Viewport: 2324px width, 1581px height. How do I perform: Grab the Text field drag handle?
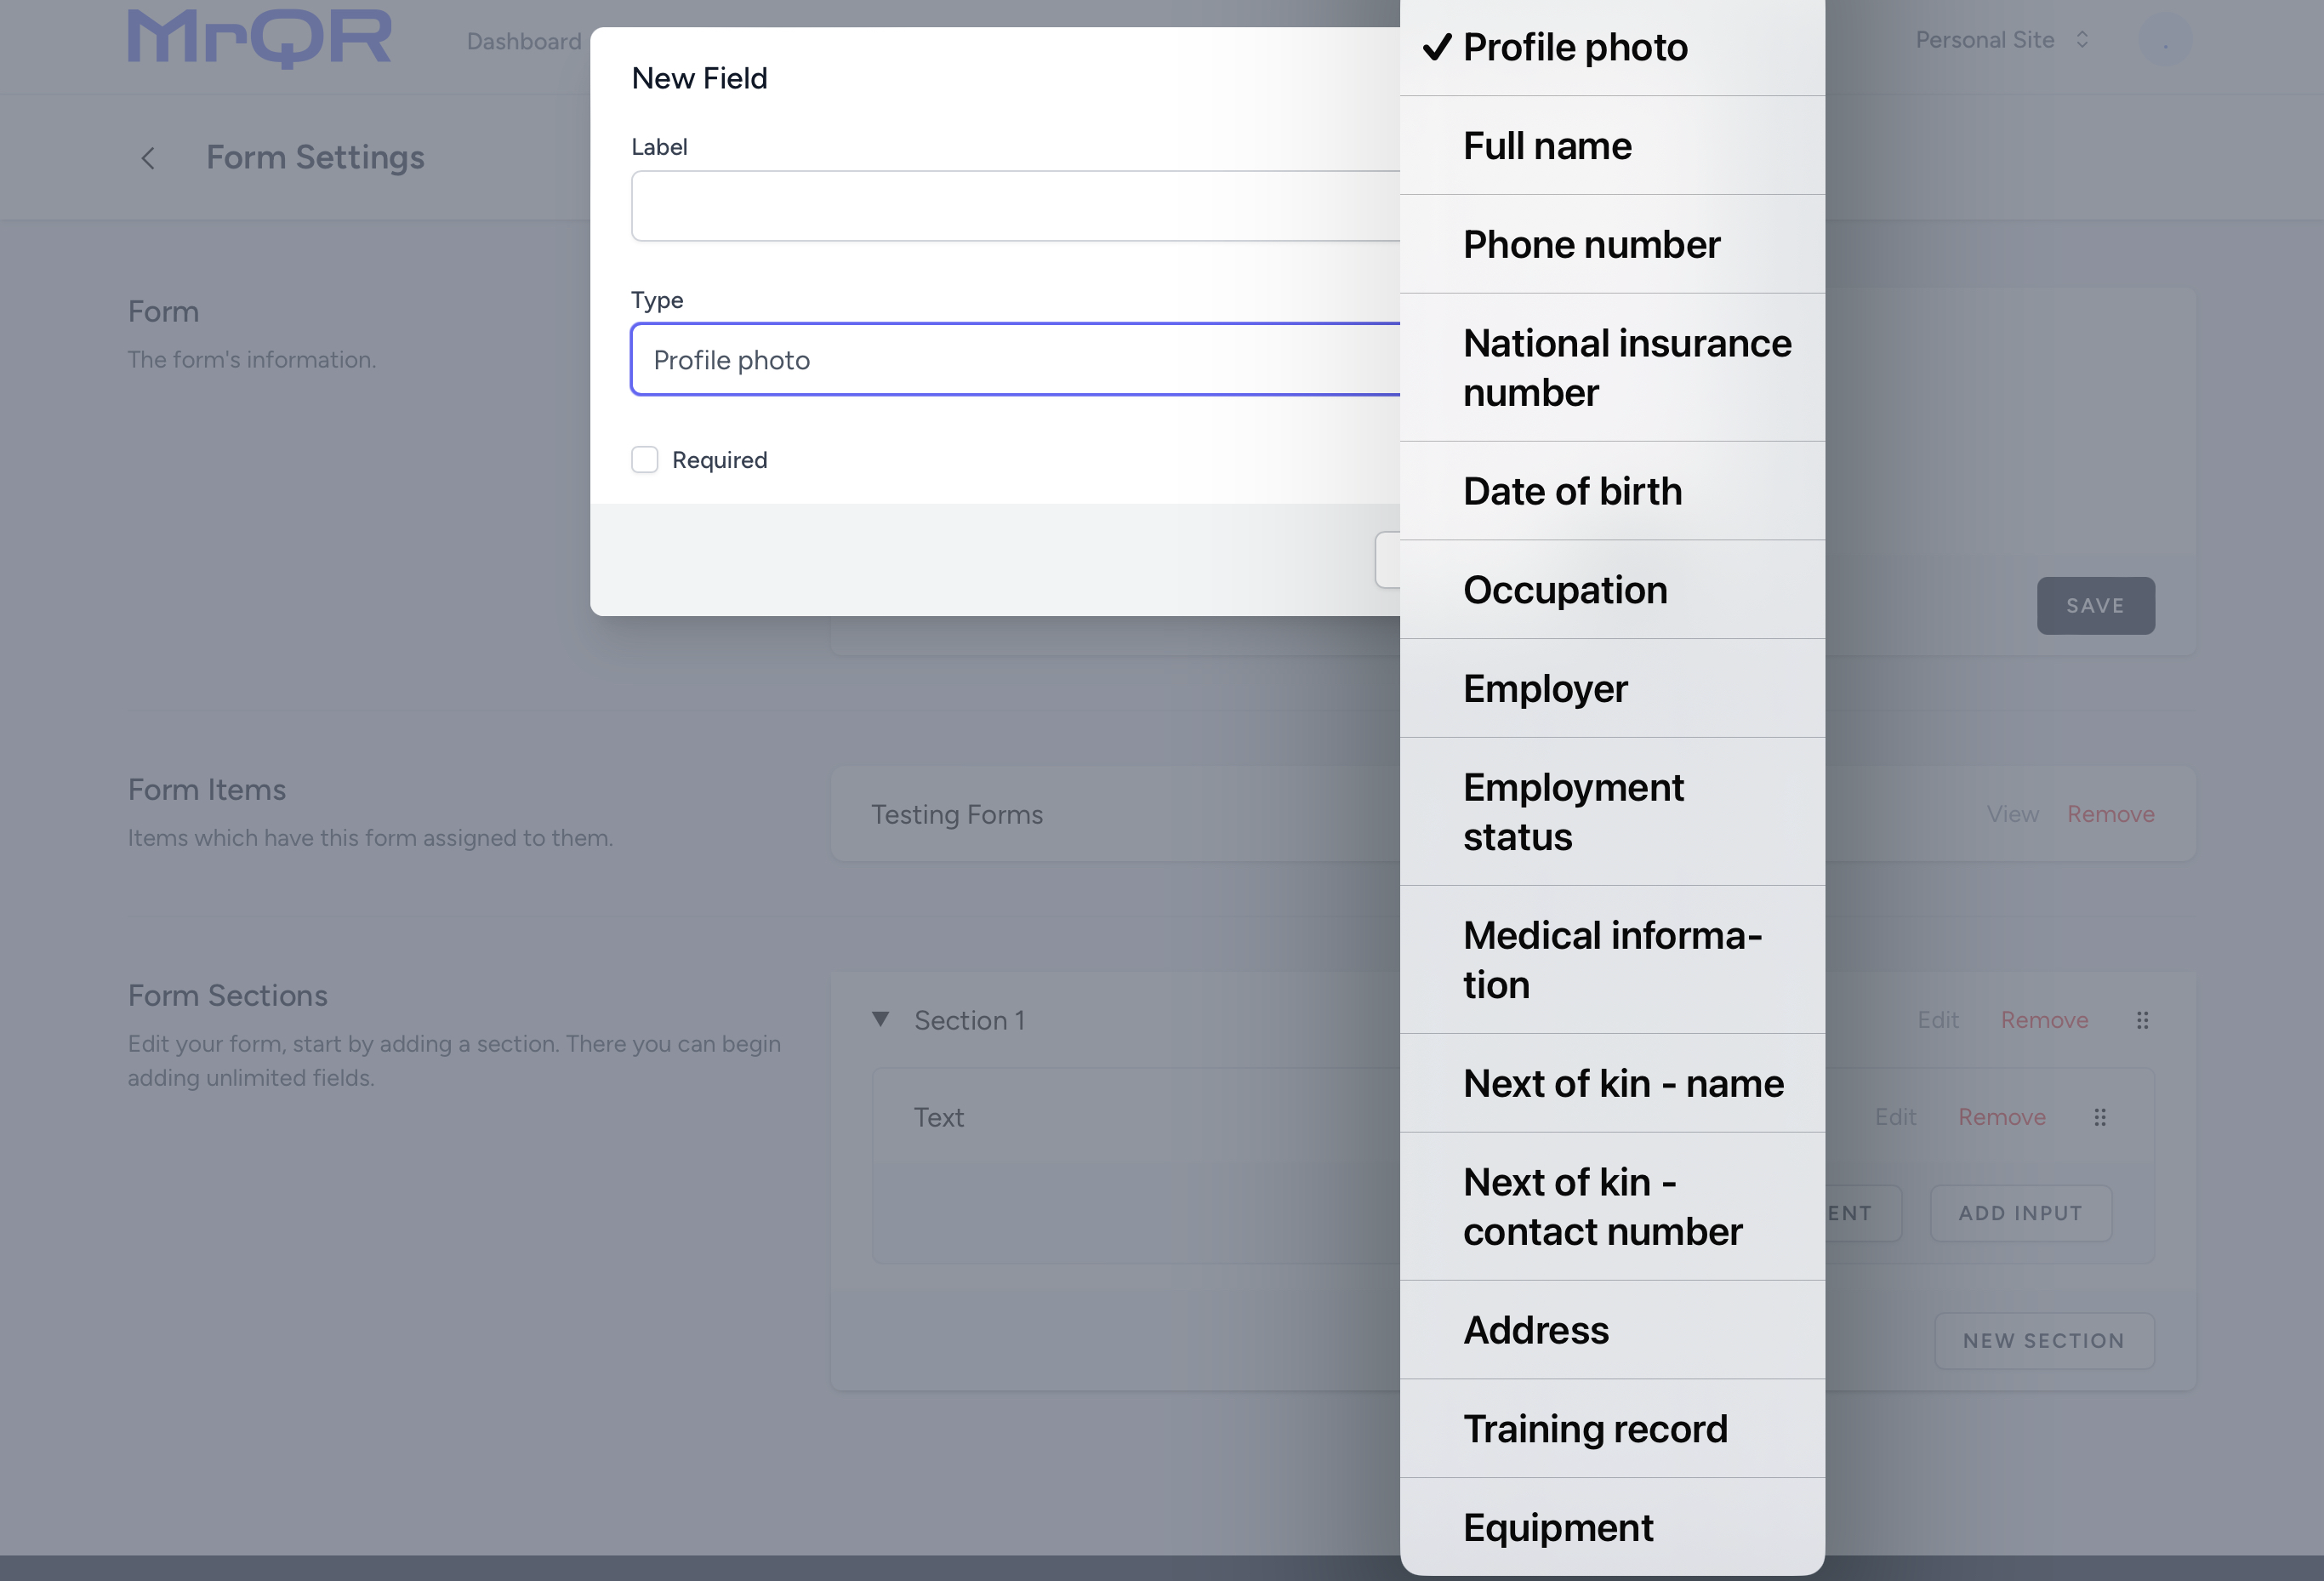[x=2099, y=1117]
